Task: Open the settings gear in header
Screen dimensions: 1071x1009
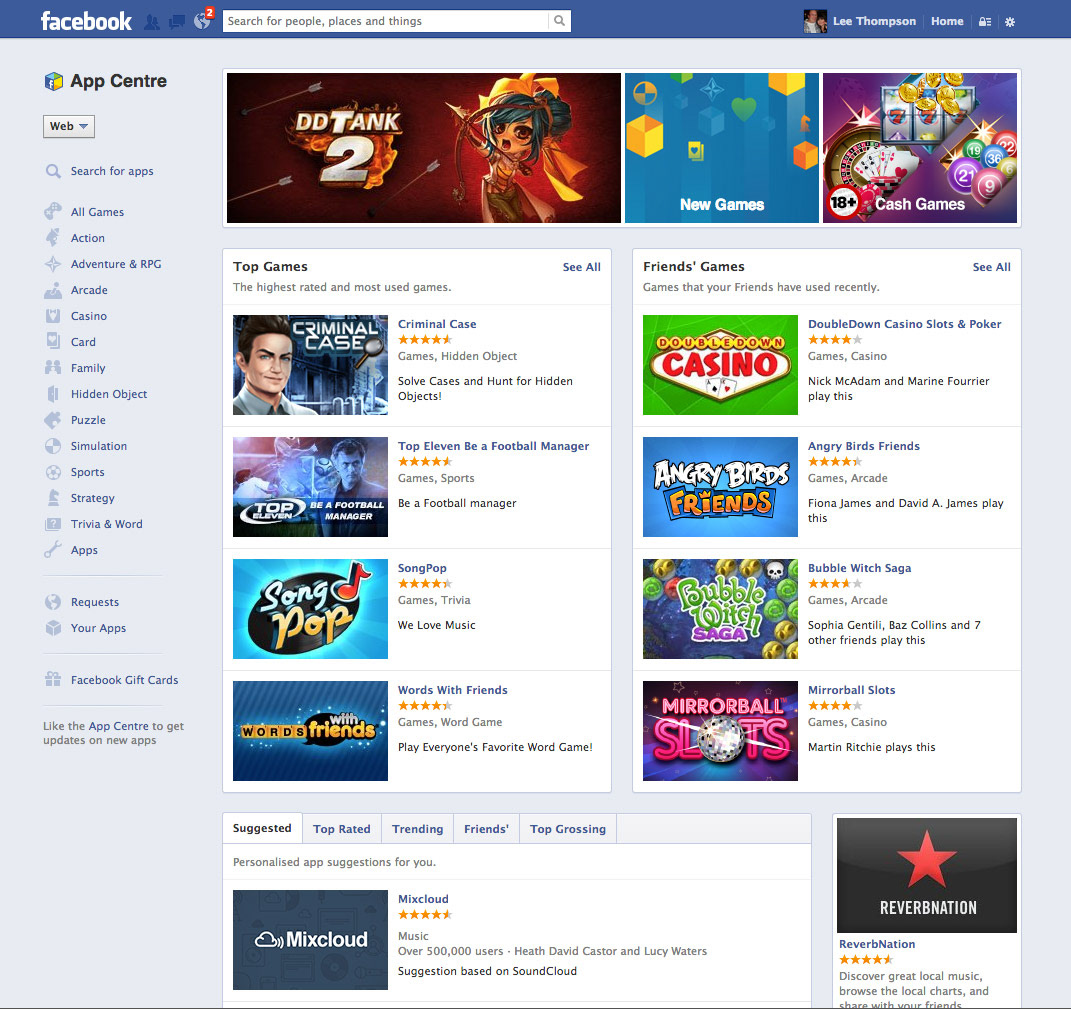Action: 1010,22
